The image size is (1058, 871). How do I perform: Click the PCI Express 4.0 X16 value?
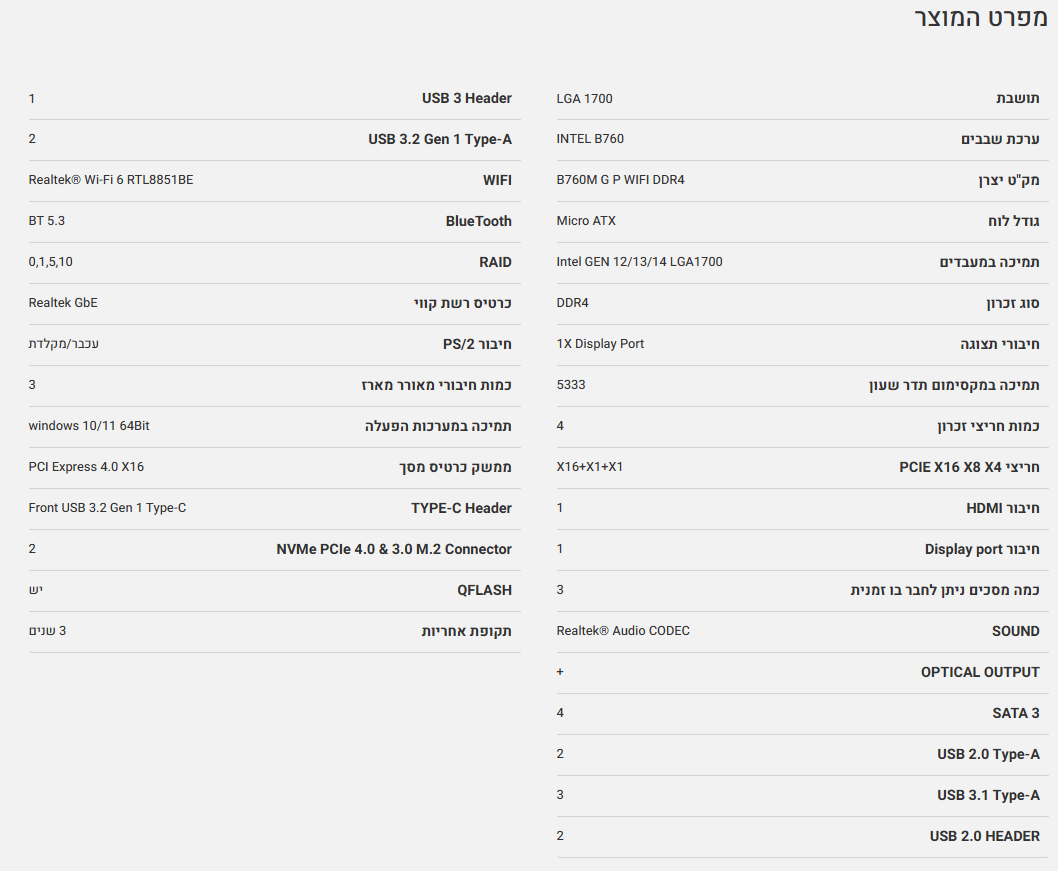(x=86, y=467)
